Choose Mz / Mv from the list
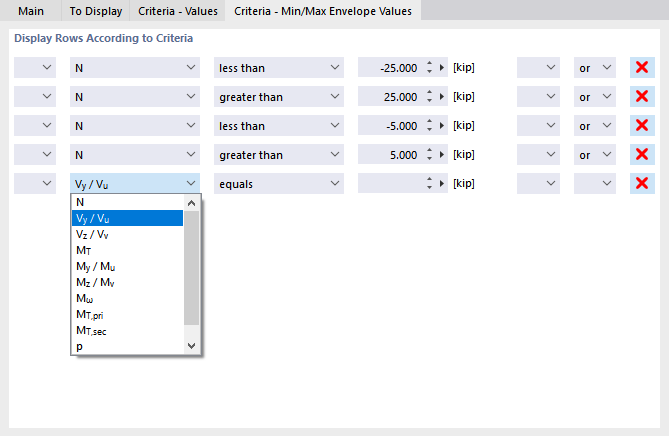The height and width of the screenshot is (436, 669). pyautogui.click(x=128, y=282)
